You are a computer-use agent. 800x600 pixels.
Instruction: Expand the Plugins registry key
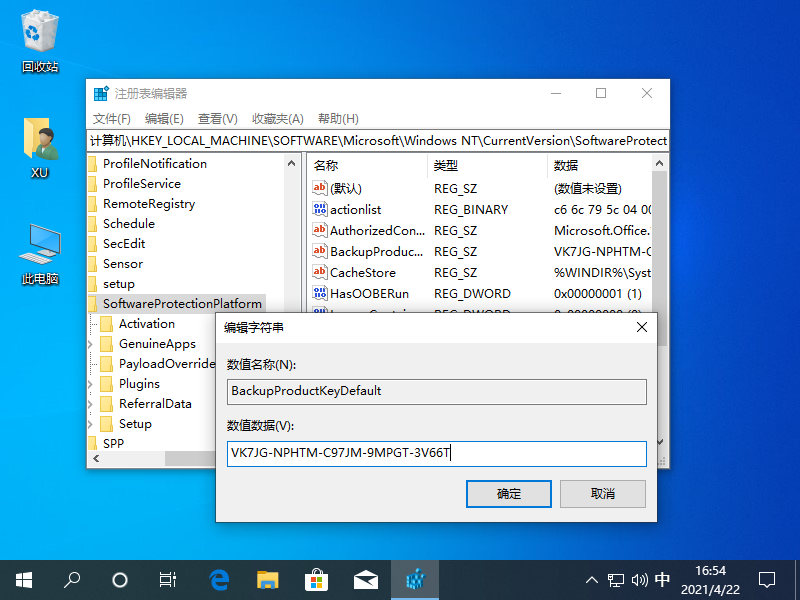(x=92, y=384)
